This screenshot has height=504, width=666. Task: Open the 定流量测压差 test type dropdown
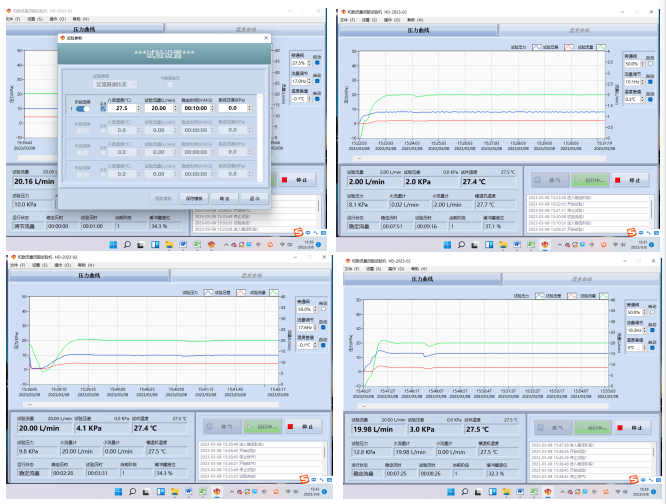click(x=115, y=84)
